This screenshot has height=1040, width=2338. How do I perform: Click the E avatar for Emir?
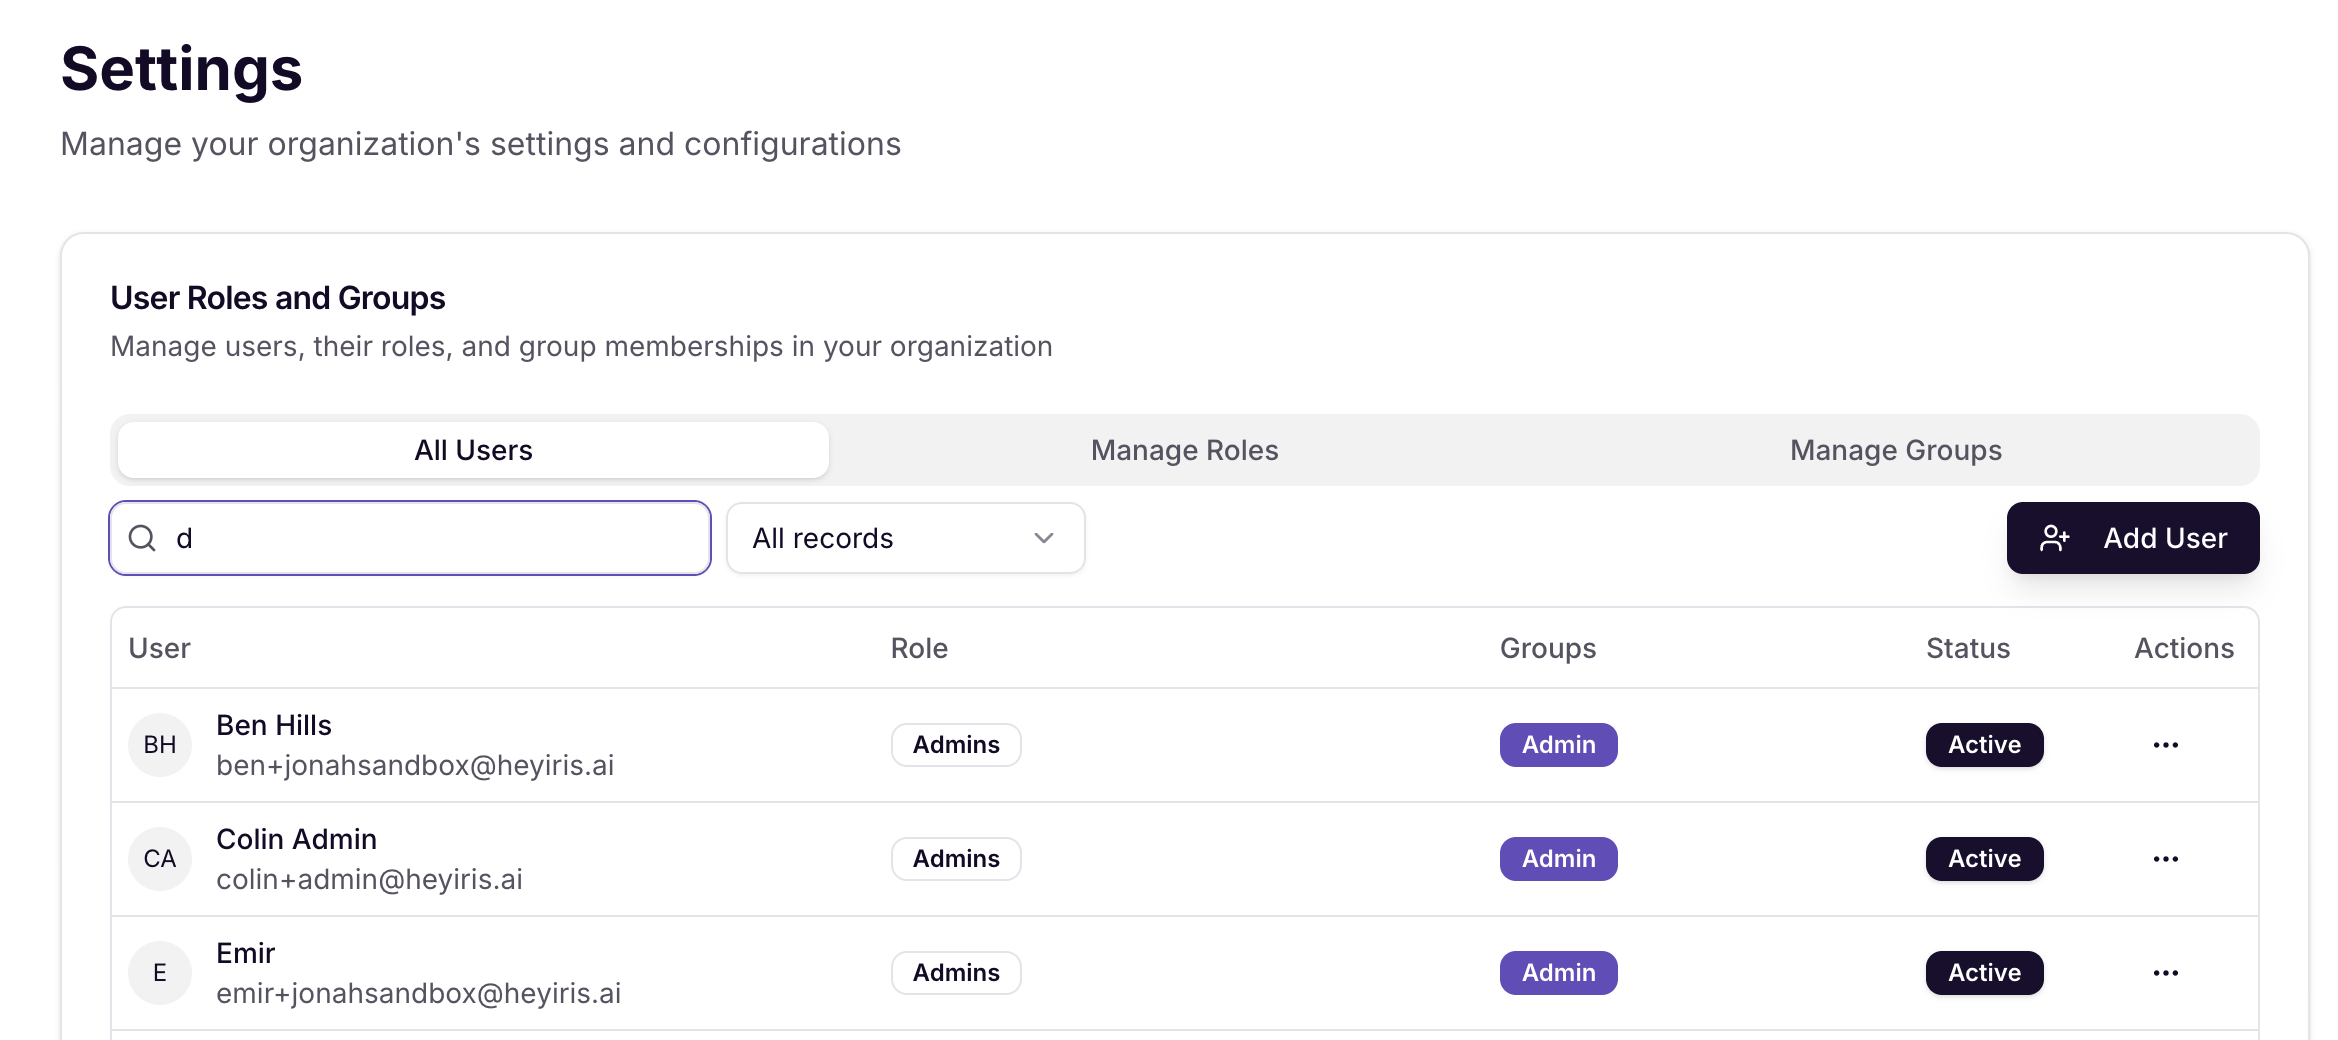(160, 973)
